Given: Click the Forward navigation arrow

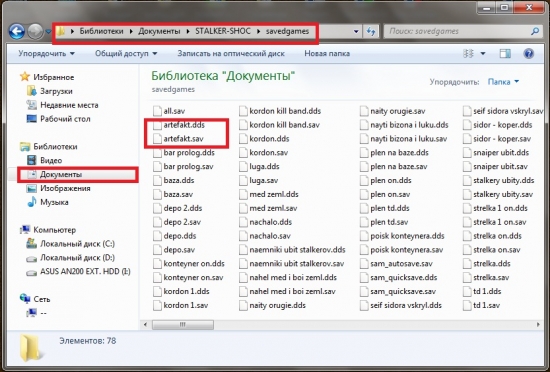Looking at the screenshot, I should point(35,32).
